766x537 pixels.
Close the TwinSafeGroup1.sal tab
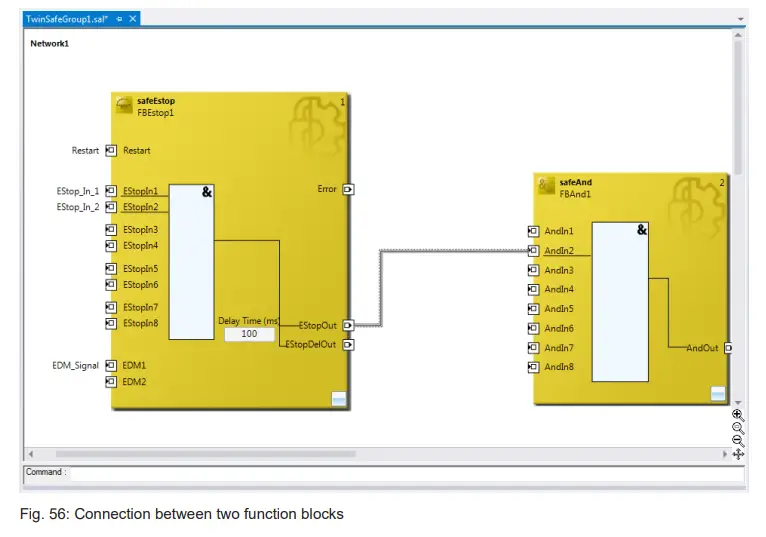pos(132,19)
